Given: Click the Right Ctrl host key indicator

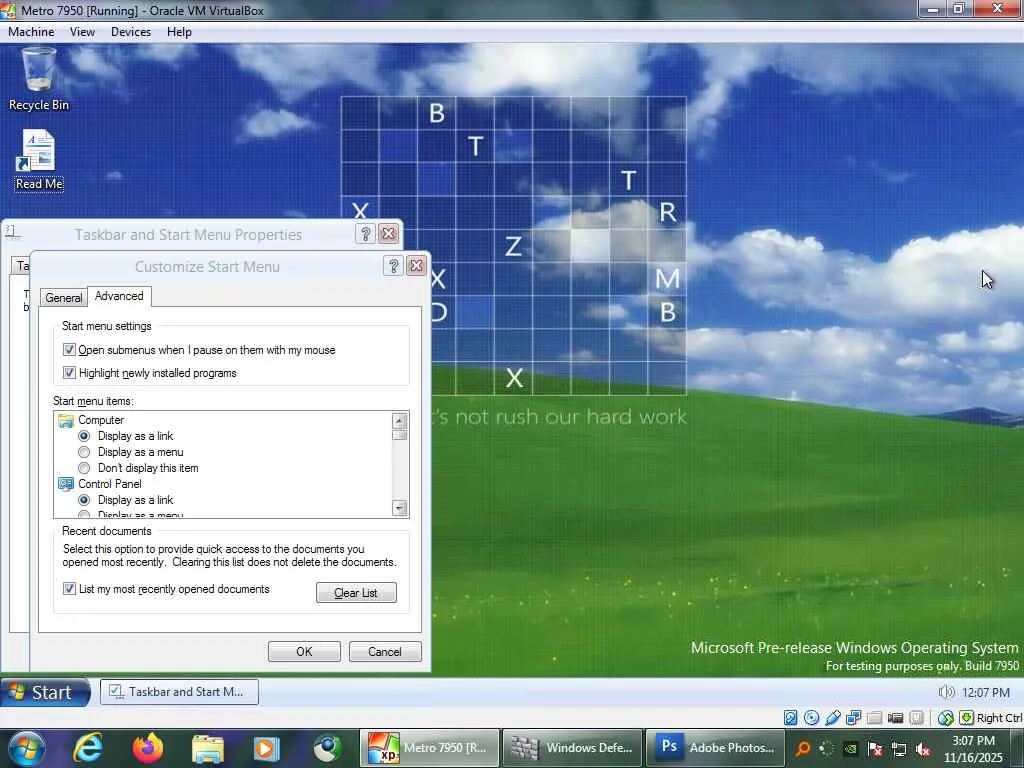Looking at the screenshot, I should [991, 718].
